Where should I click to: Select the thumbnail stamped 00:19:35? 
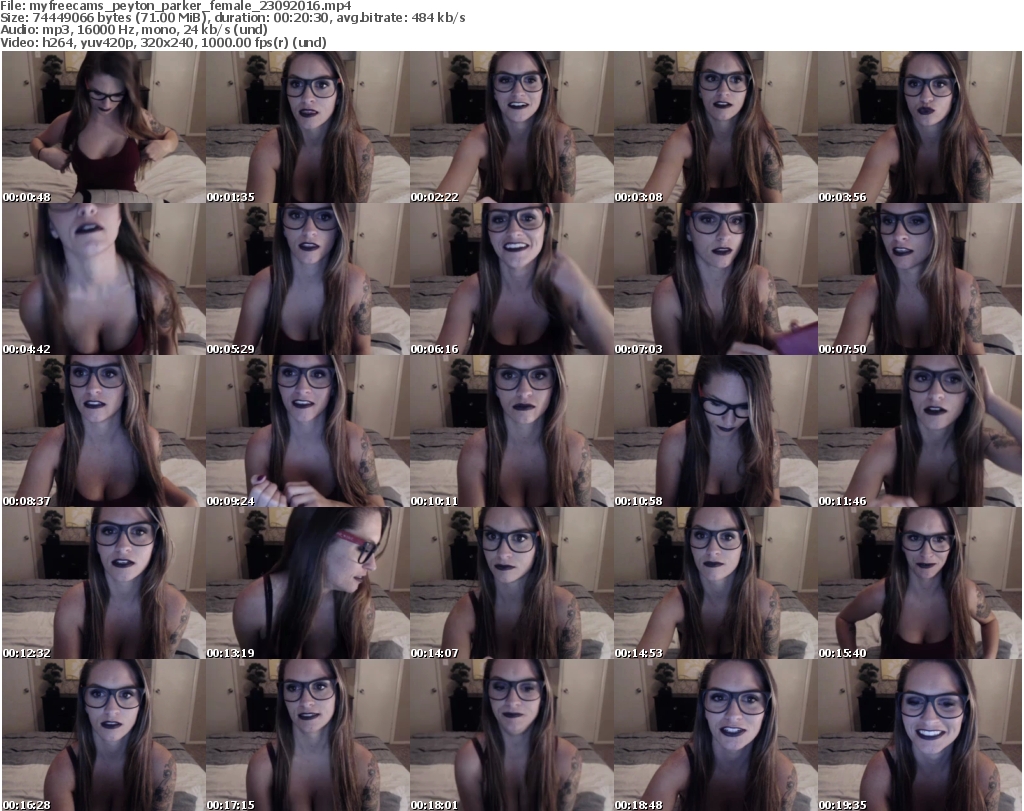920,735
